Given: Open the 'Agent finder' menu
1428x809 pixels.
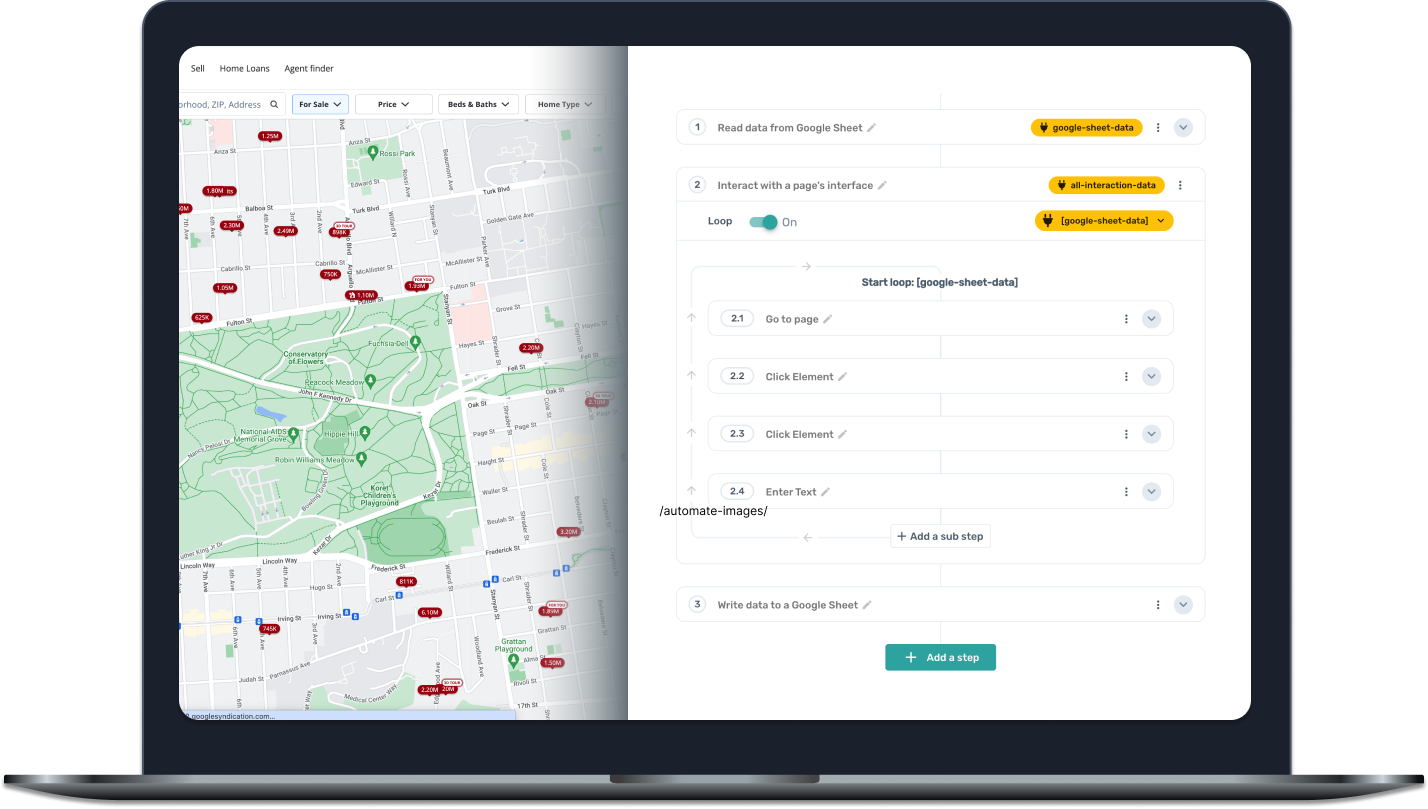Looking at the screenshot, I should pyautogui.click(x=308, y=68).
